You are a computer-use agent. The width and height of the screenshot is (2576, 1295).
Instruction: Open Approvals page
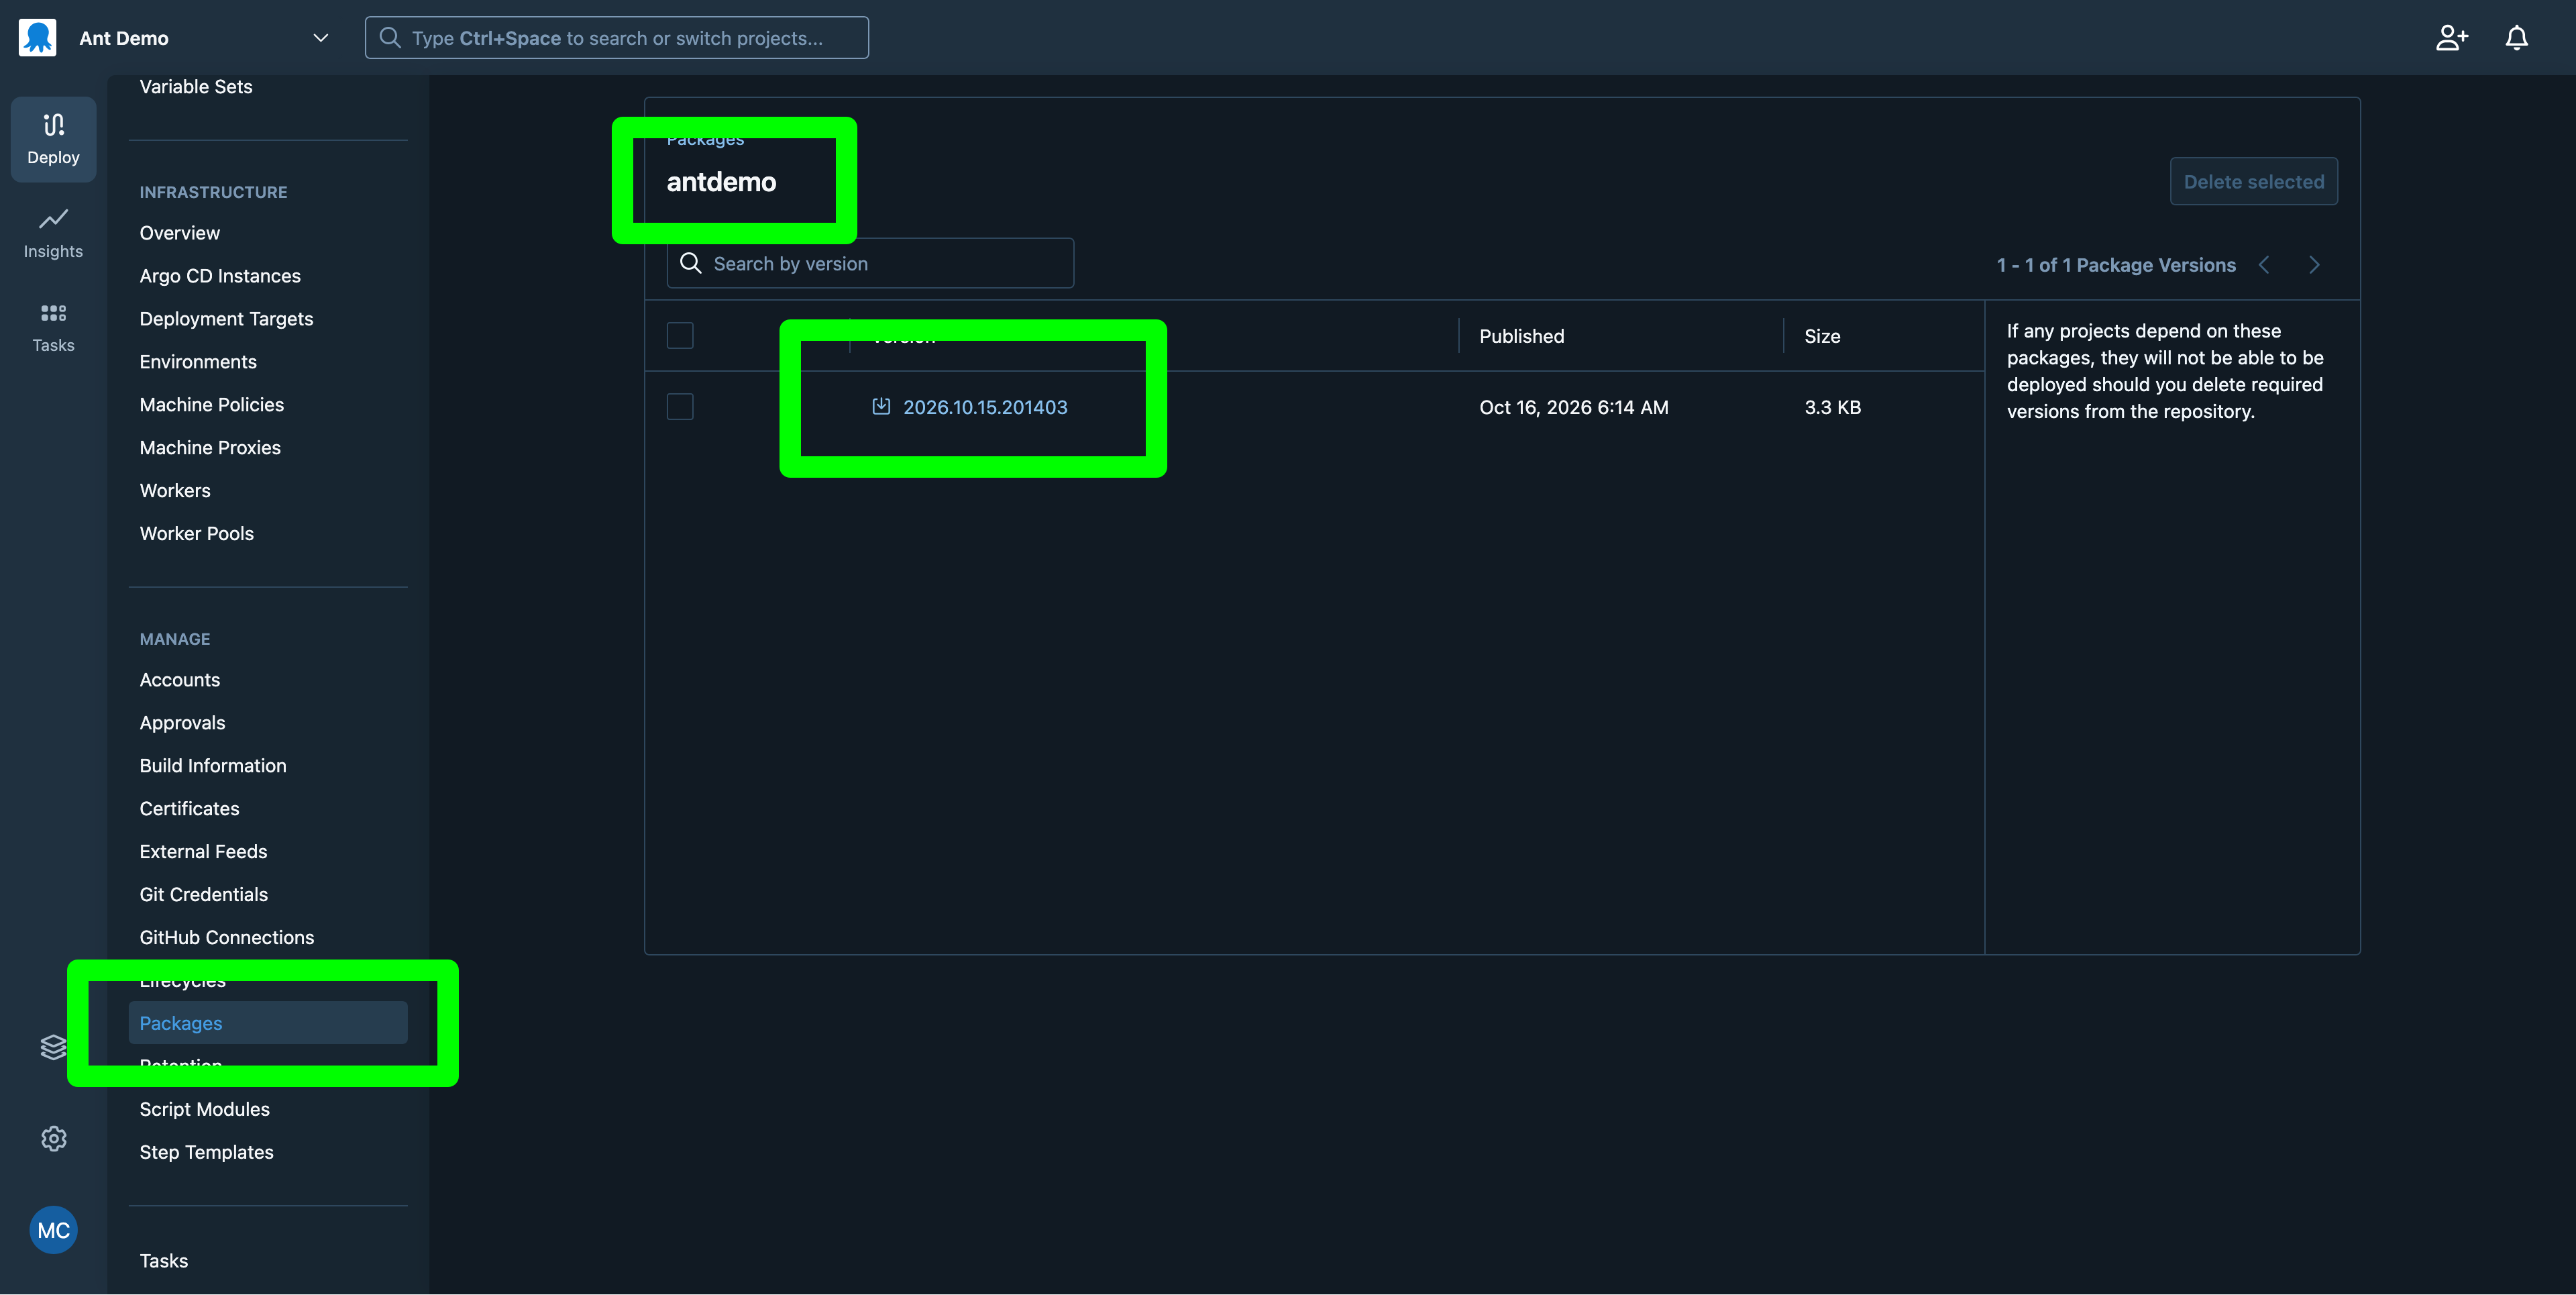pos(182,723)
